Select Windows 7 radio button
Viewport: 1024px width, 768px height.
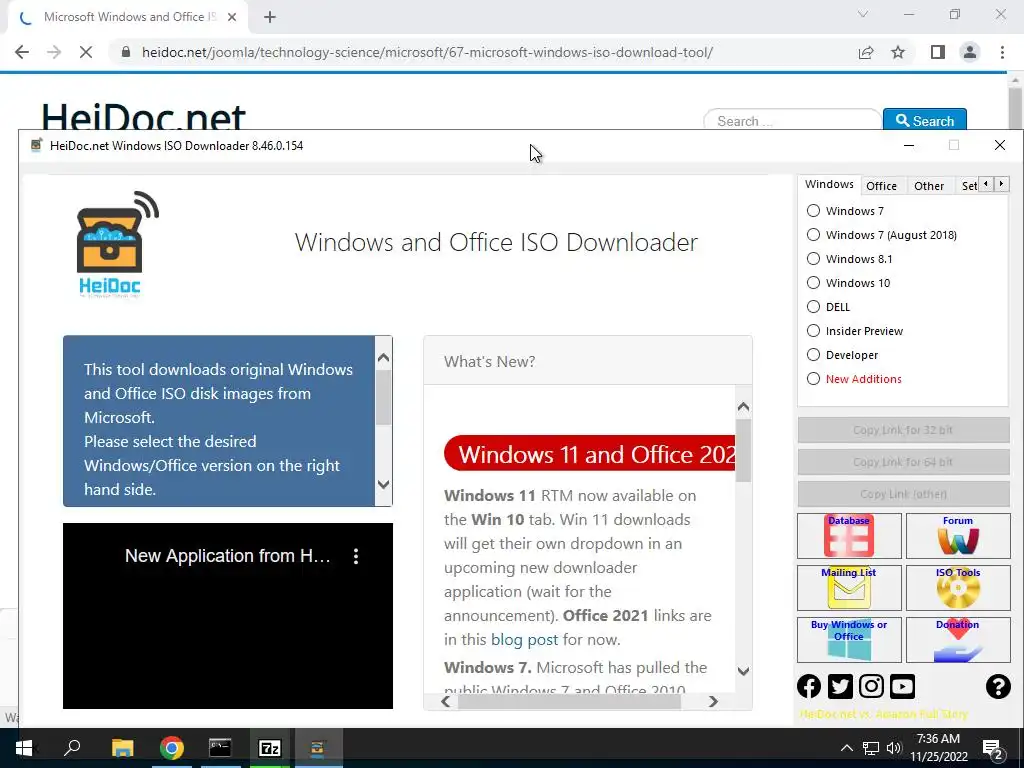pyautogui.click(x=813, y=211)
